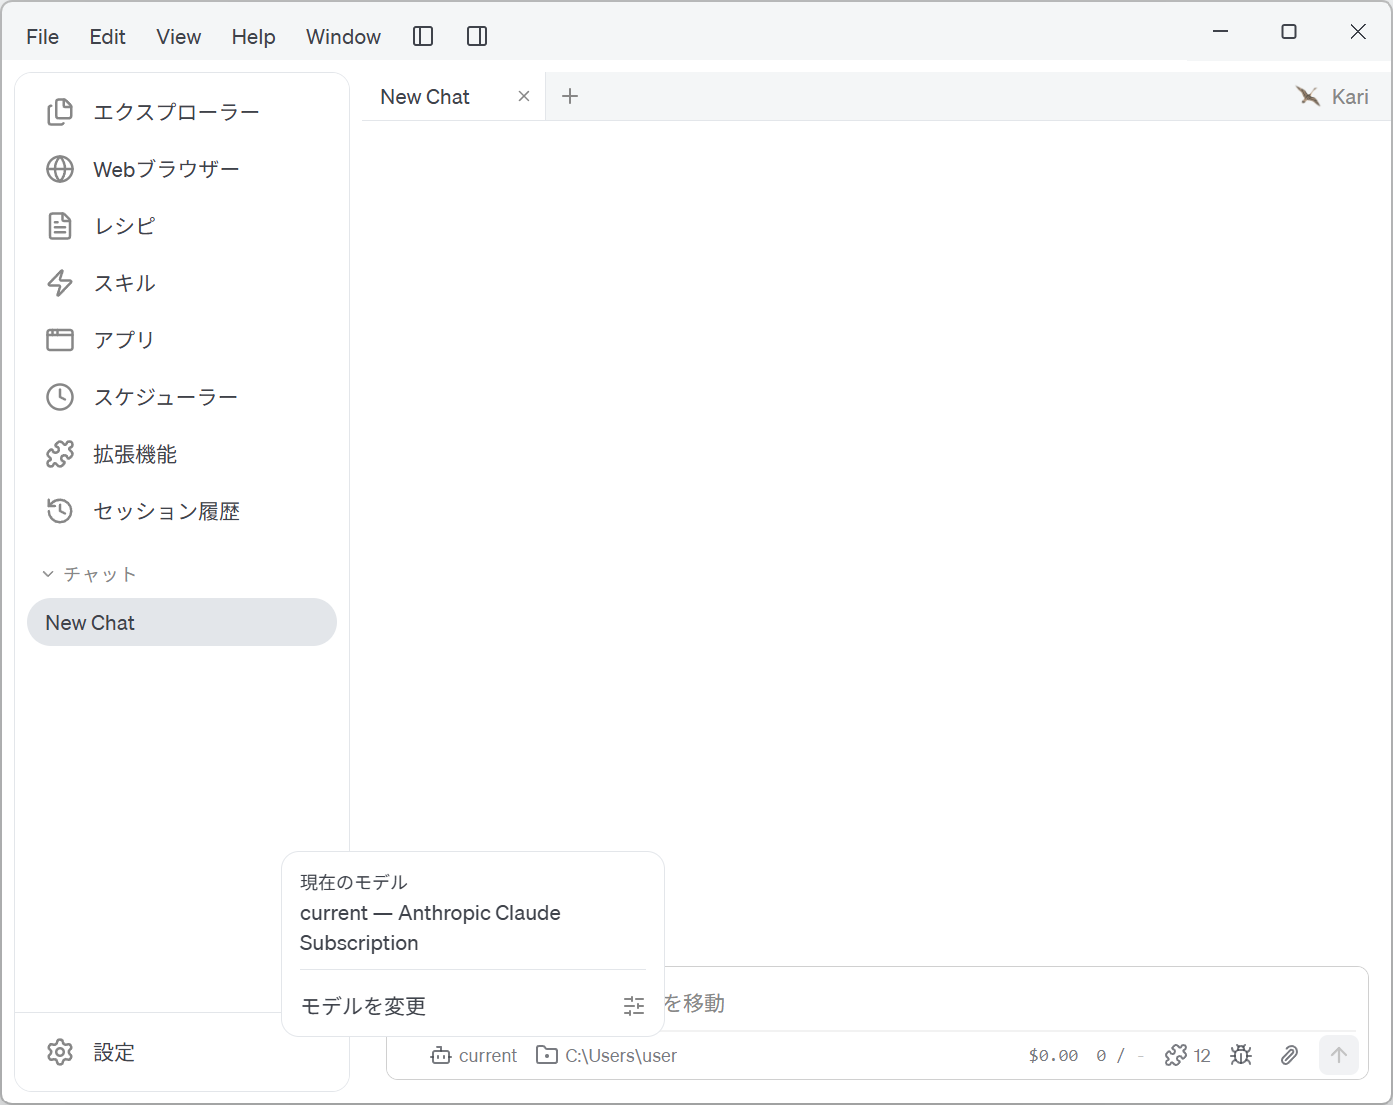1393x1105 pixels.
Task: Open the Window menu
Action: [343, 37]
